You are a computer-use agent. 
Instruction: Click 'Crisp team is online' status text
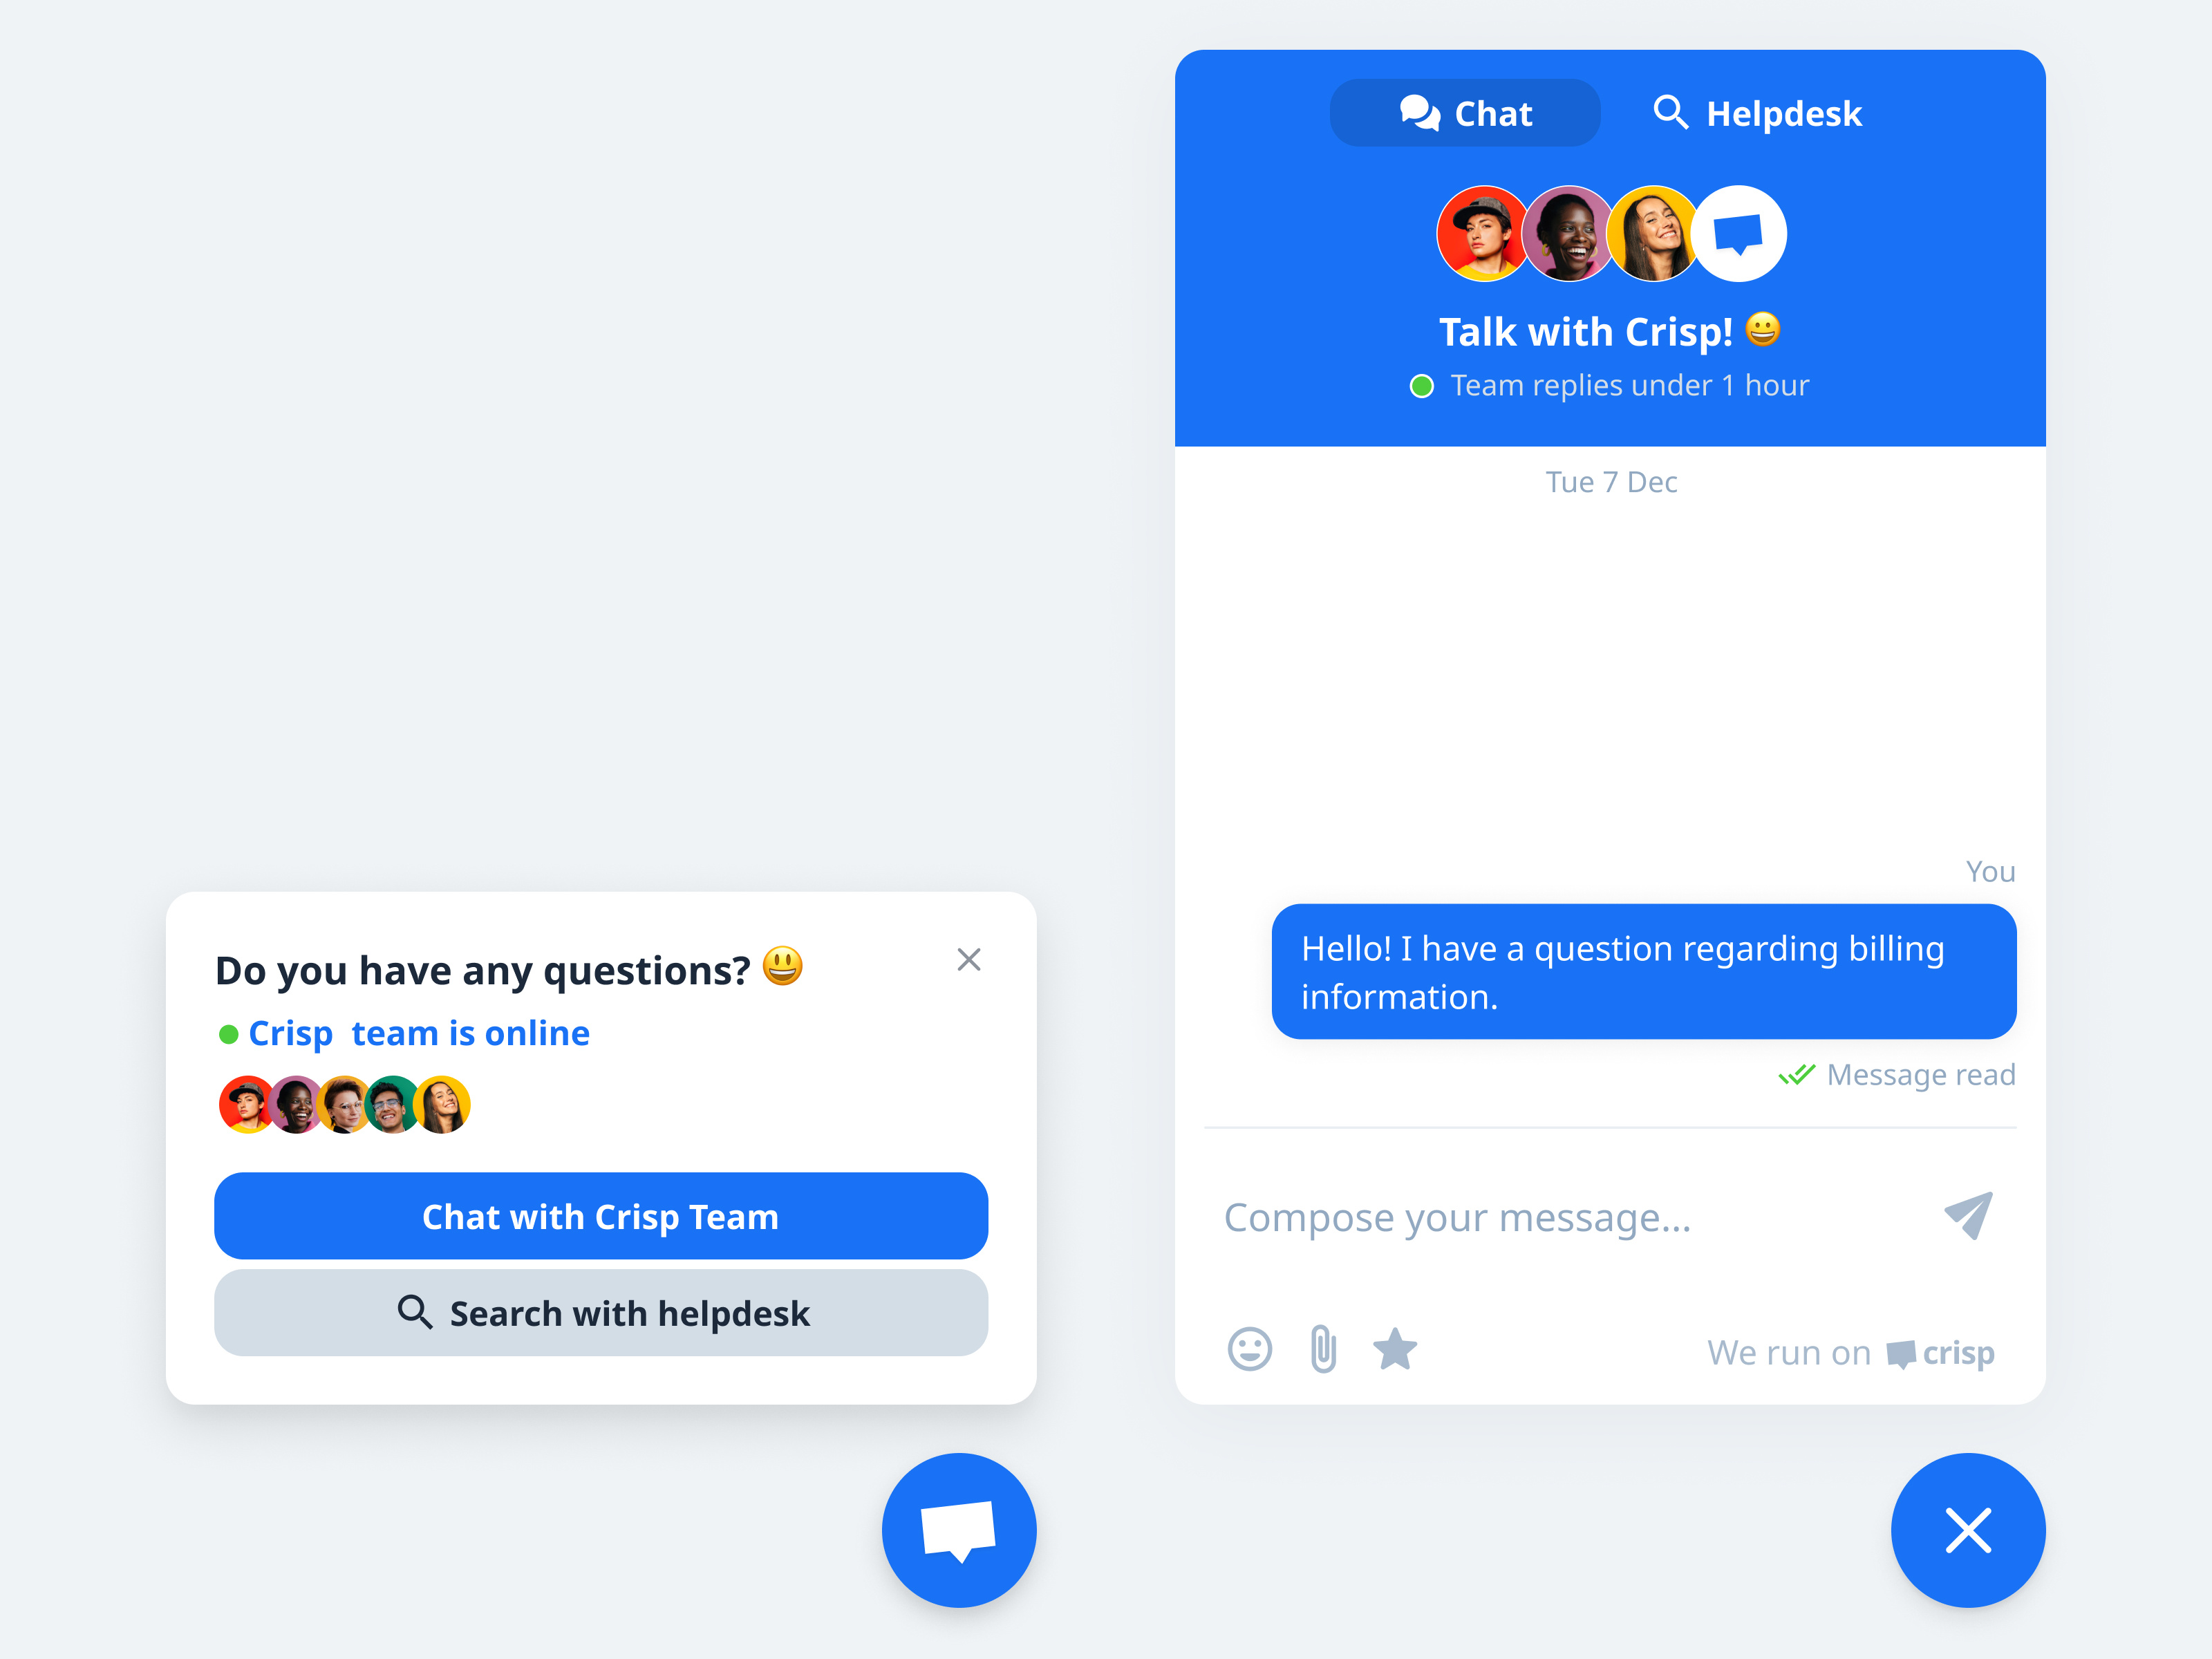(x=418, y=1034)
